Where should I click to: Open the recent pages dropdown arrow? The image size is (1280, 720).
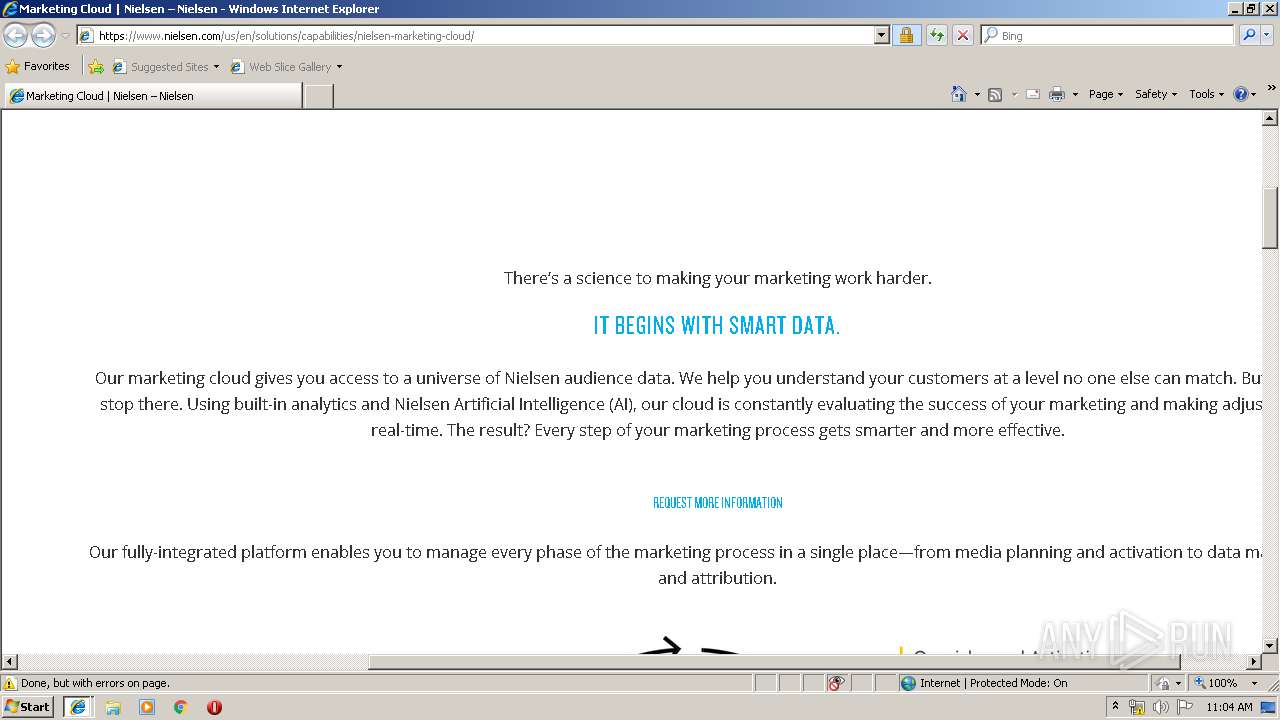(x=65, y=36)
